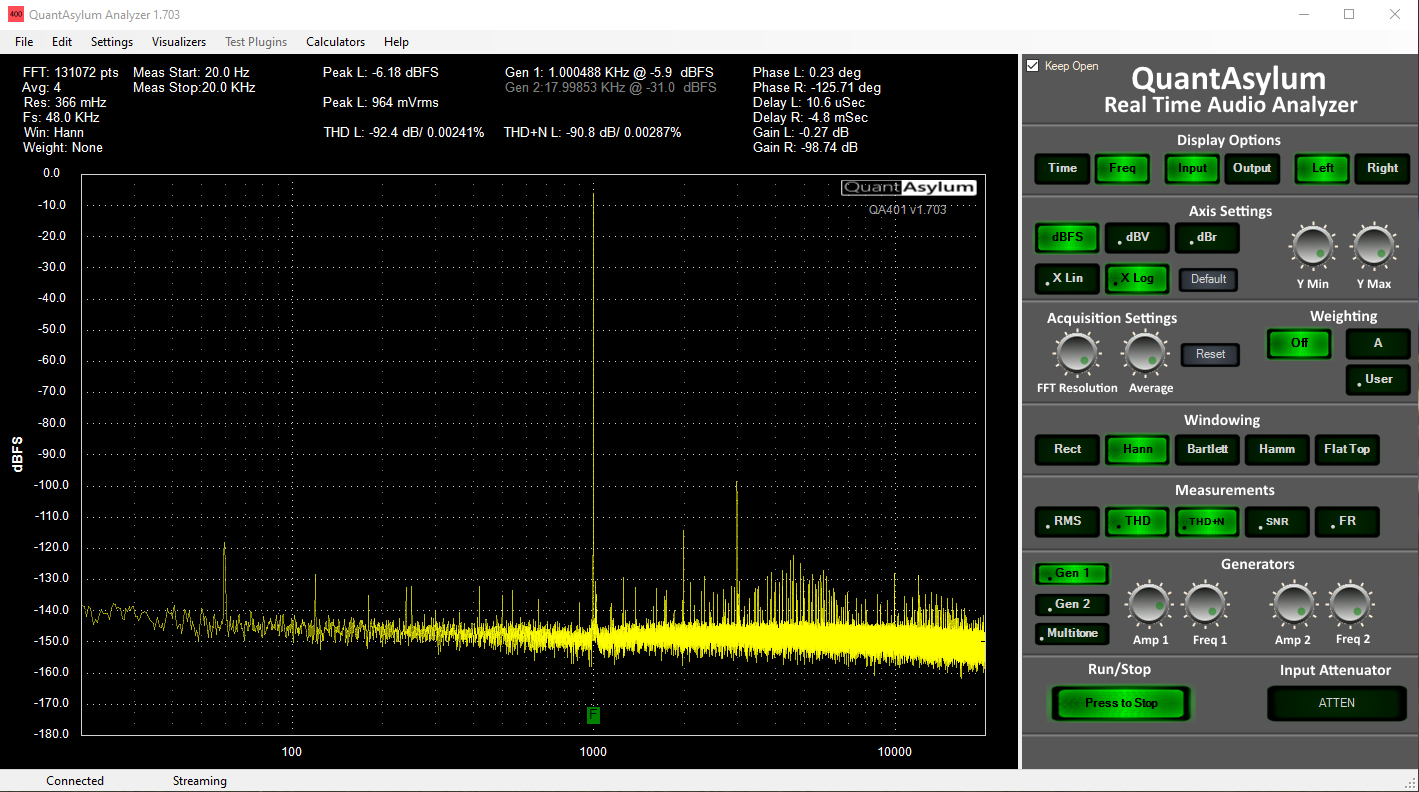1419x792 pixels.
Task: Toggle the ATTEN input attenuator
Action: pyautogui.click(x=1337, y=703)
